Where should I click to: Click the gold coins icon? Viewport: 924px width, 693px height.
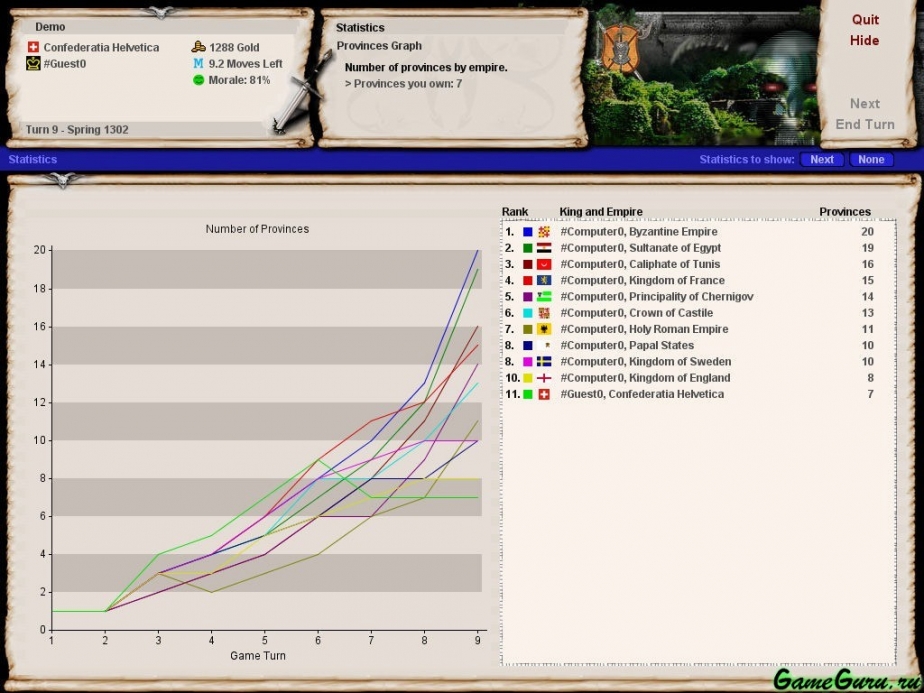coord(199,47)
